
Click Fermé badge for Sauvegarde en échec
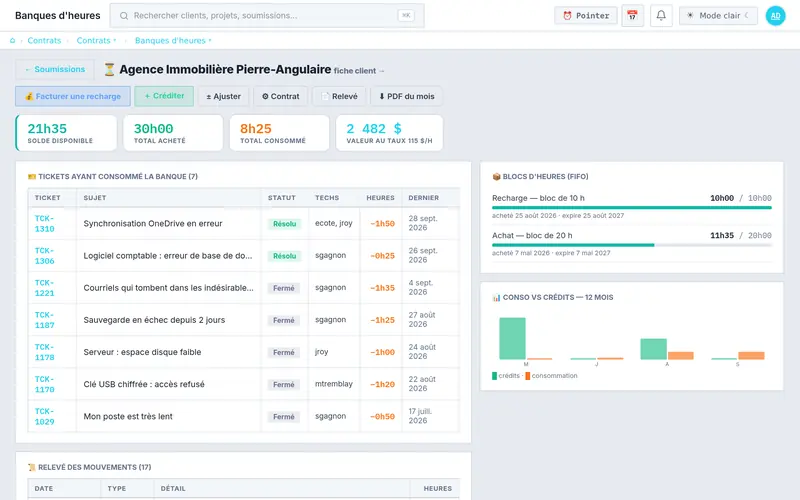click(x=284, y=320)
